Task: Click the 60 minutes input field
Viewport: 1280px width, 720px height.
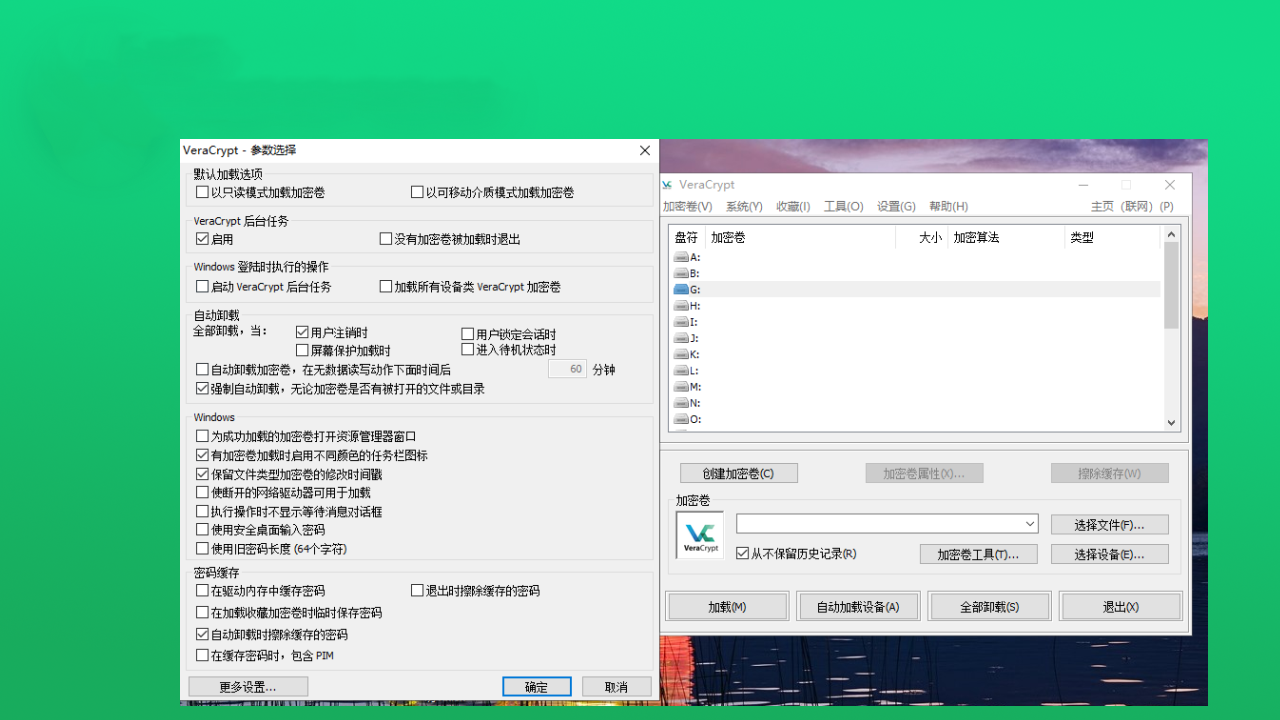Action: point(567,369)
